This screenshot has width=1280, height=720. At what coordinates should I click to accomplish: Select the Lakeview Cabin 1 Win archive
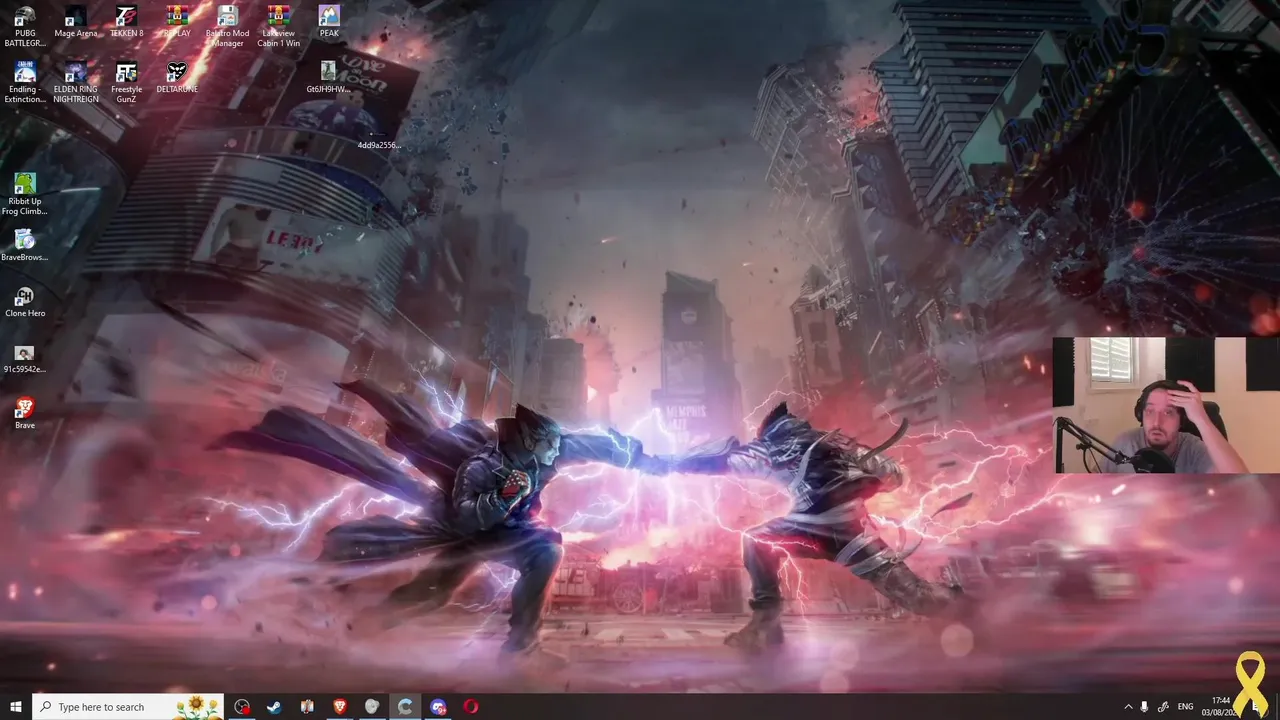[279, 27]
